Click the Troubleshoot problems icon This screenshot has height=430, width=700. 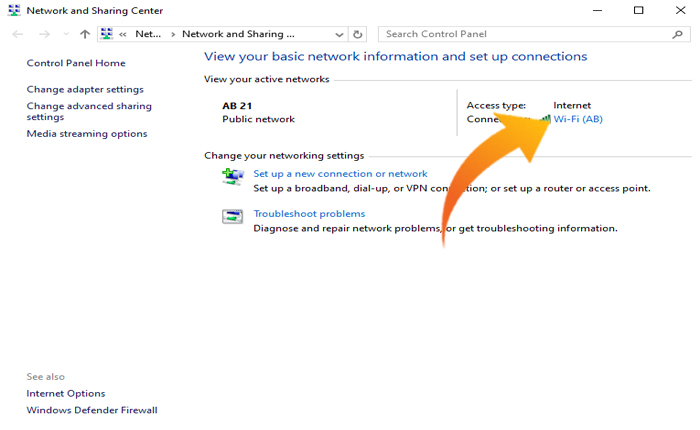point(232,217)
